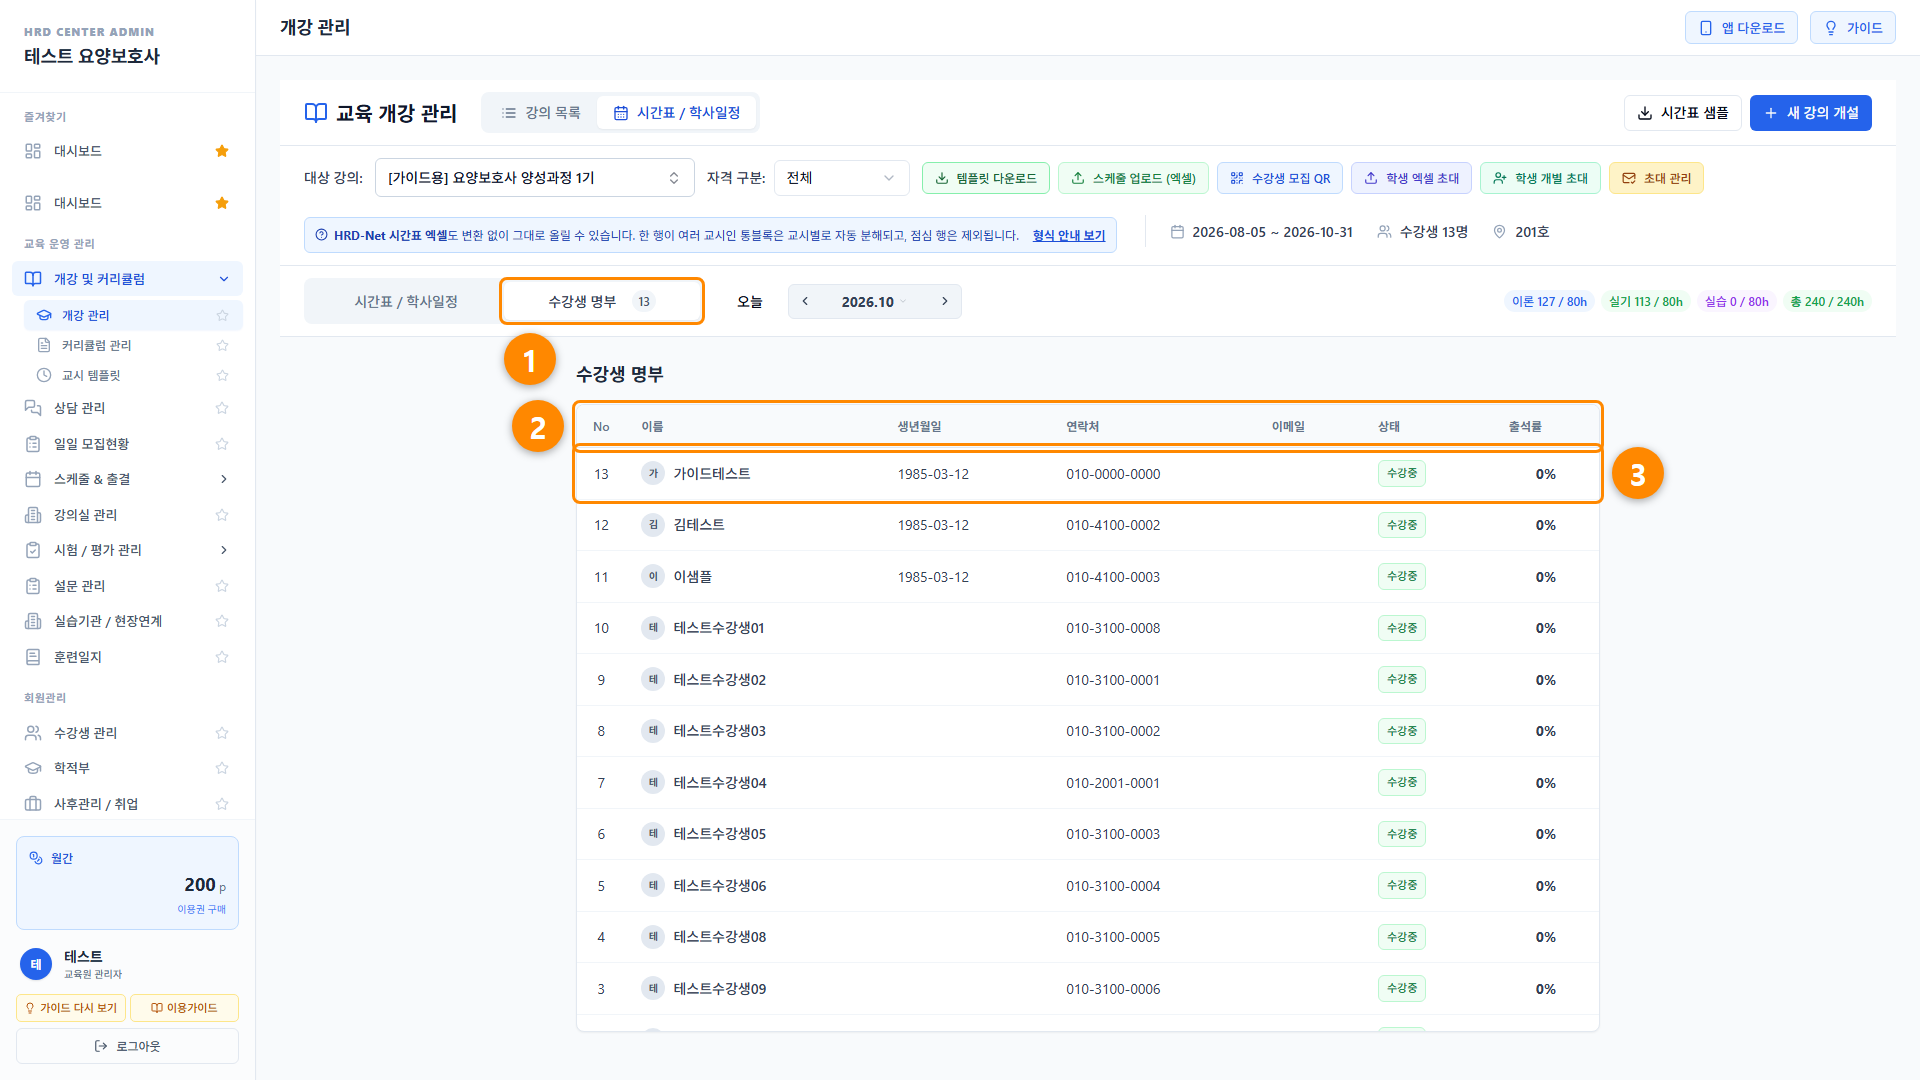The image size is (1920, 1080).
Task: Open the 가이드 button in header
Action: pyautogui.click(x=1852, y=28)
